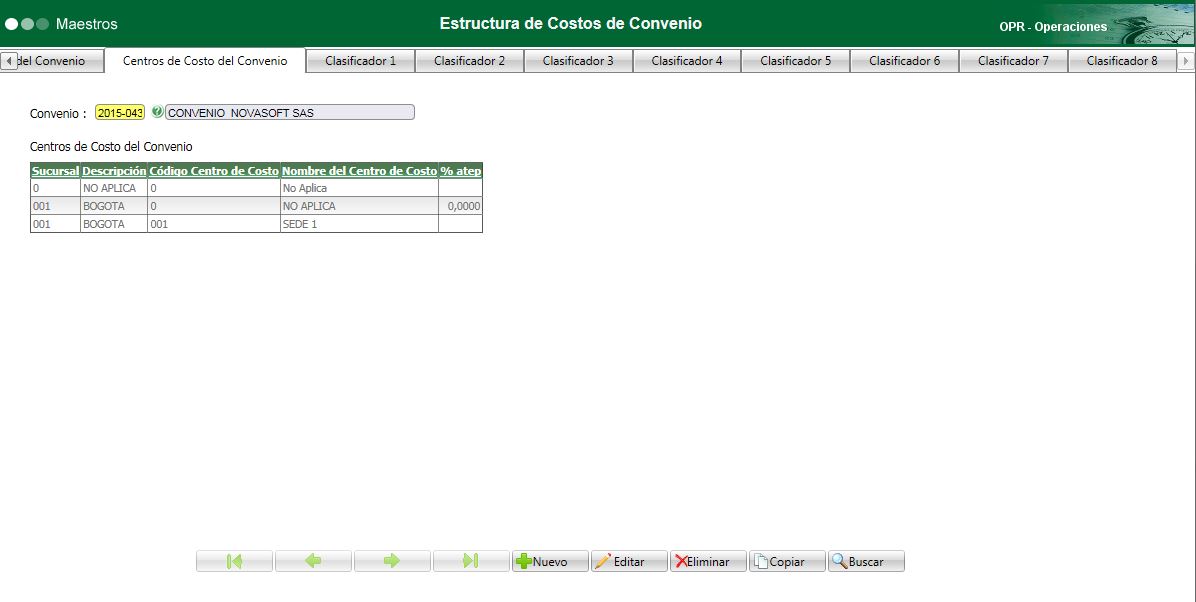
Task: Click the red X icon on Eliminar
Action: point(681,560)
